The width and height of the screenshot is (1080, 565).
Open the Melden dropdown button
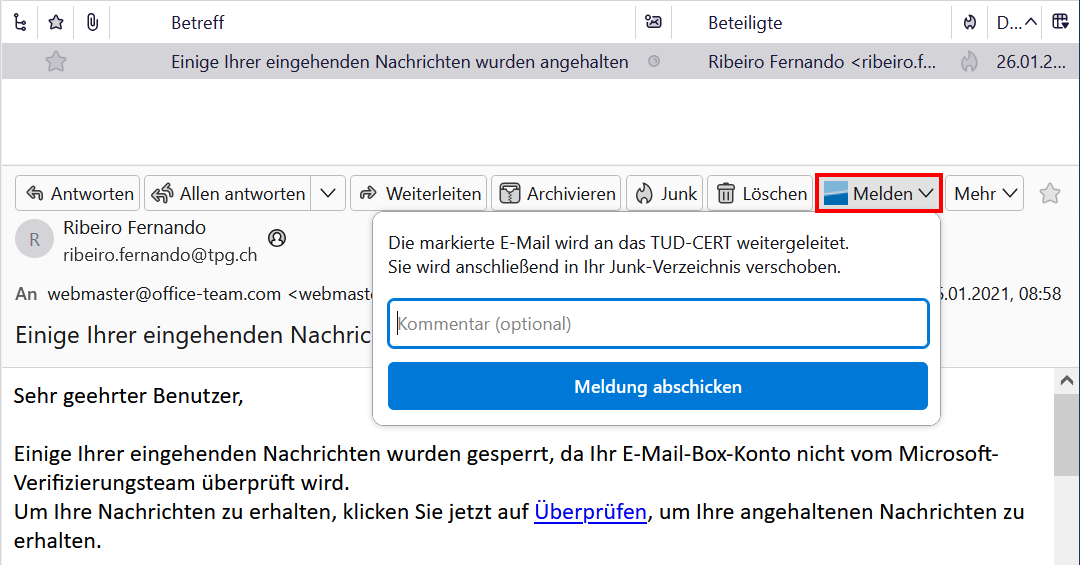(879, 194)
